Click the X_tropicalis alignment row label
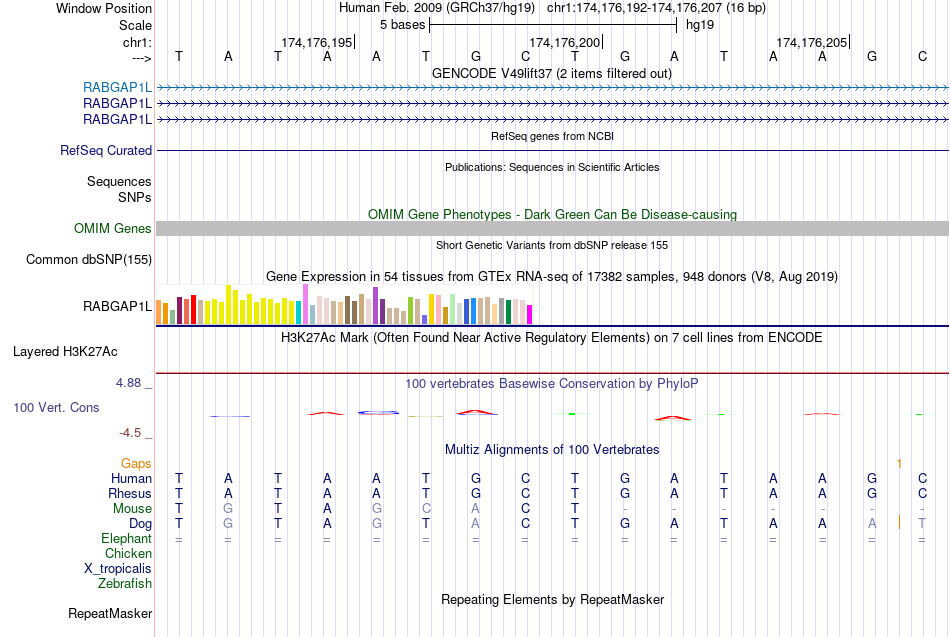Screen dimensions: 950x637 (118, 569)
